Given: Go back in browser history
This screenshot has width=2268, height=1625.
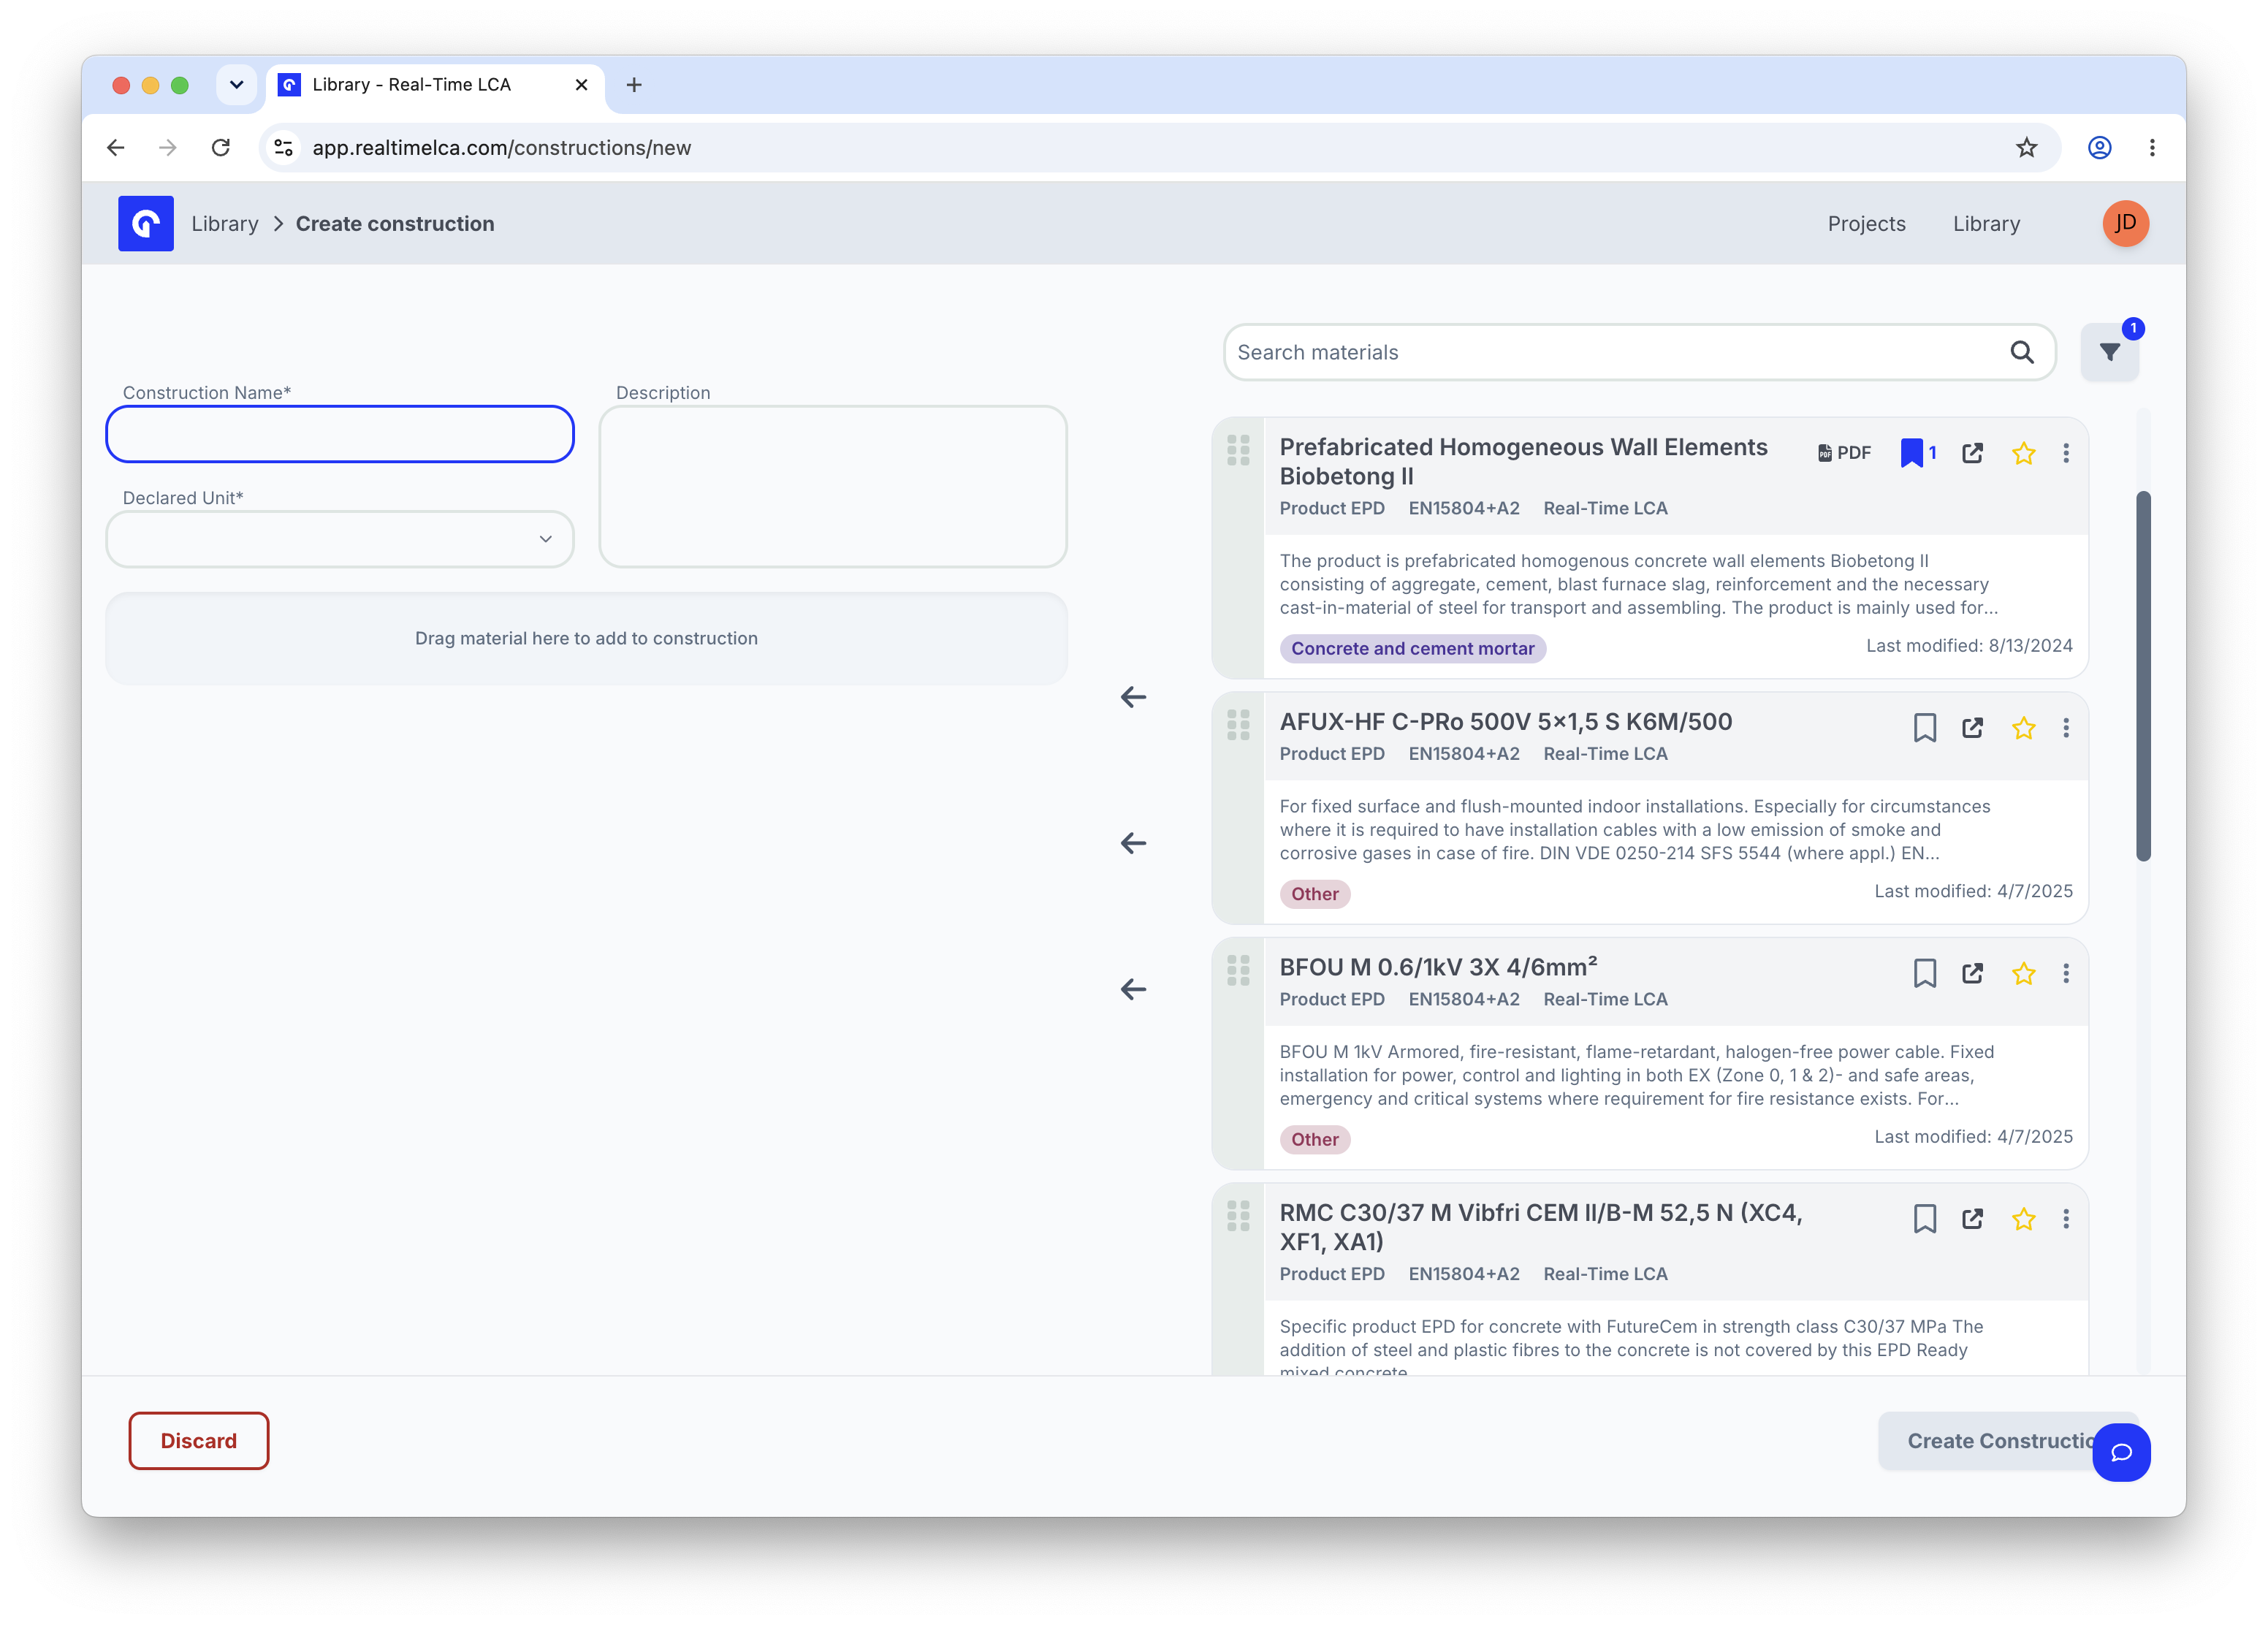Looking at the screenshot, I should click(x=116, y=148).
